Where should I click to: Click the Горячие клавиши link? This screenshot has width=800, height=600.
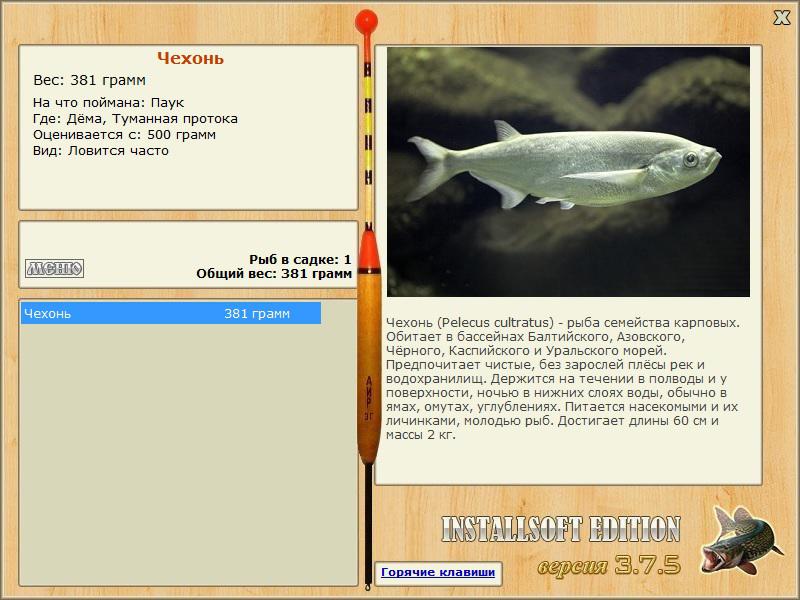438,572
